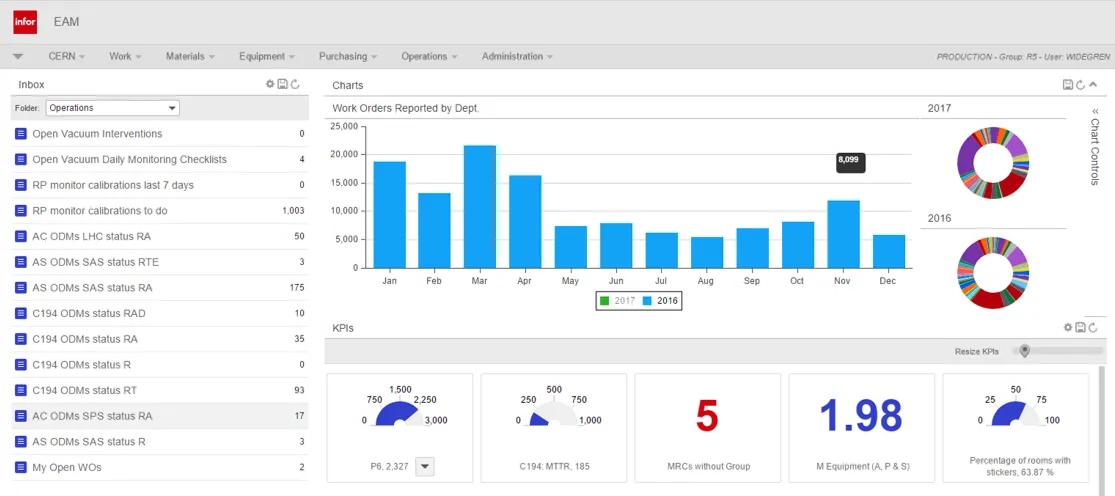Viewport: 1115px width, 496px height.
Task: Open the CERN menu
Action: [x=67, y=56]
